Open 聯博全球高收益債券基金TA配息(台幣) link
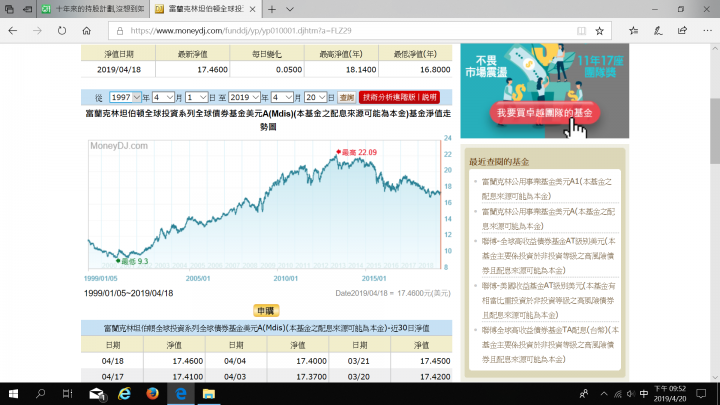720x405 pixels. point(550,344)
